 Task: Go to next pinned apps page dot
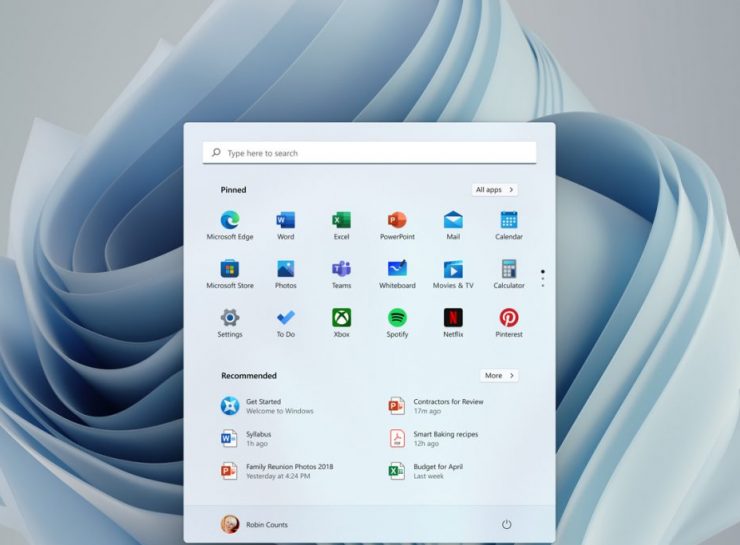pyautogui.click(x=543, y=279)
